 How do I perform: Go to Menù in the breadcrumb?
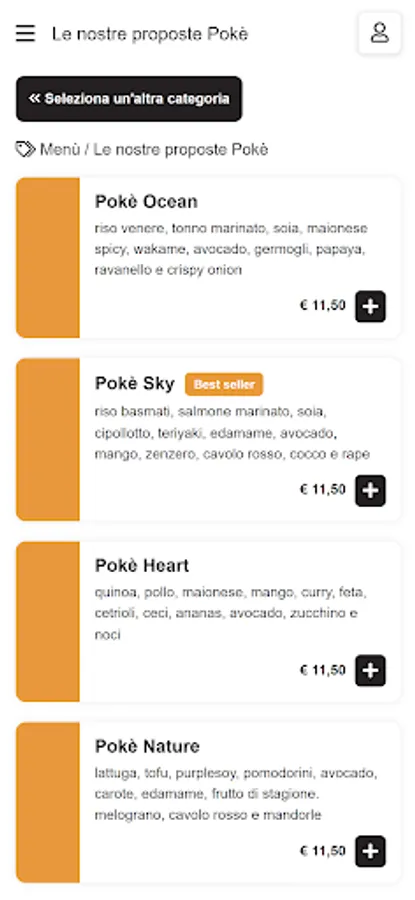coord(60,150)
